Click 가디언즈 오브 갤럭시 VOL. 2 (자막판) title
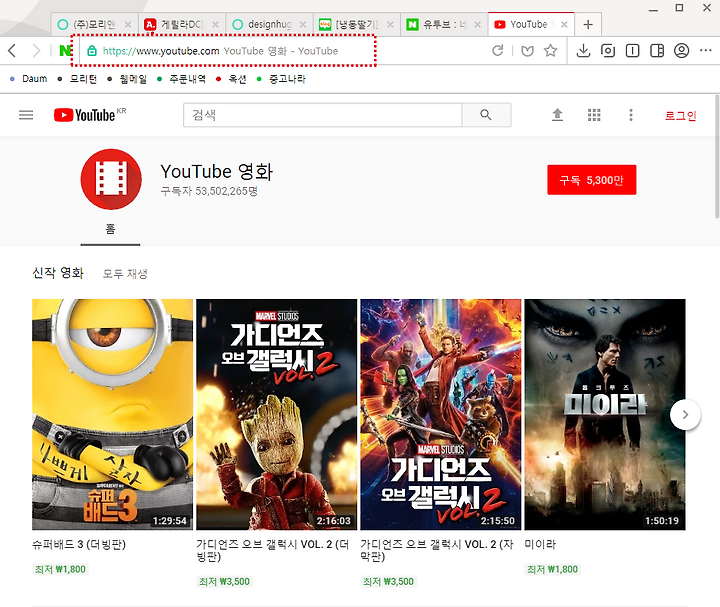 pos(437,551)
